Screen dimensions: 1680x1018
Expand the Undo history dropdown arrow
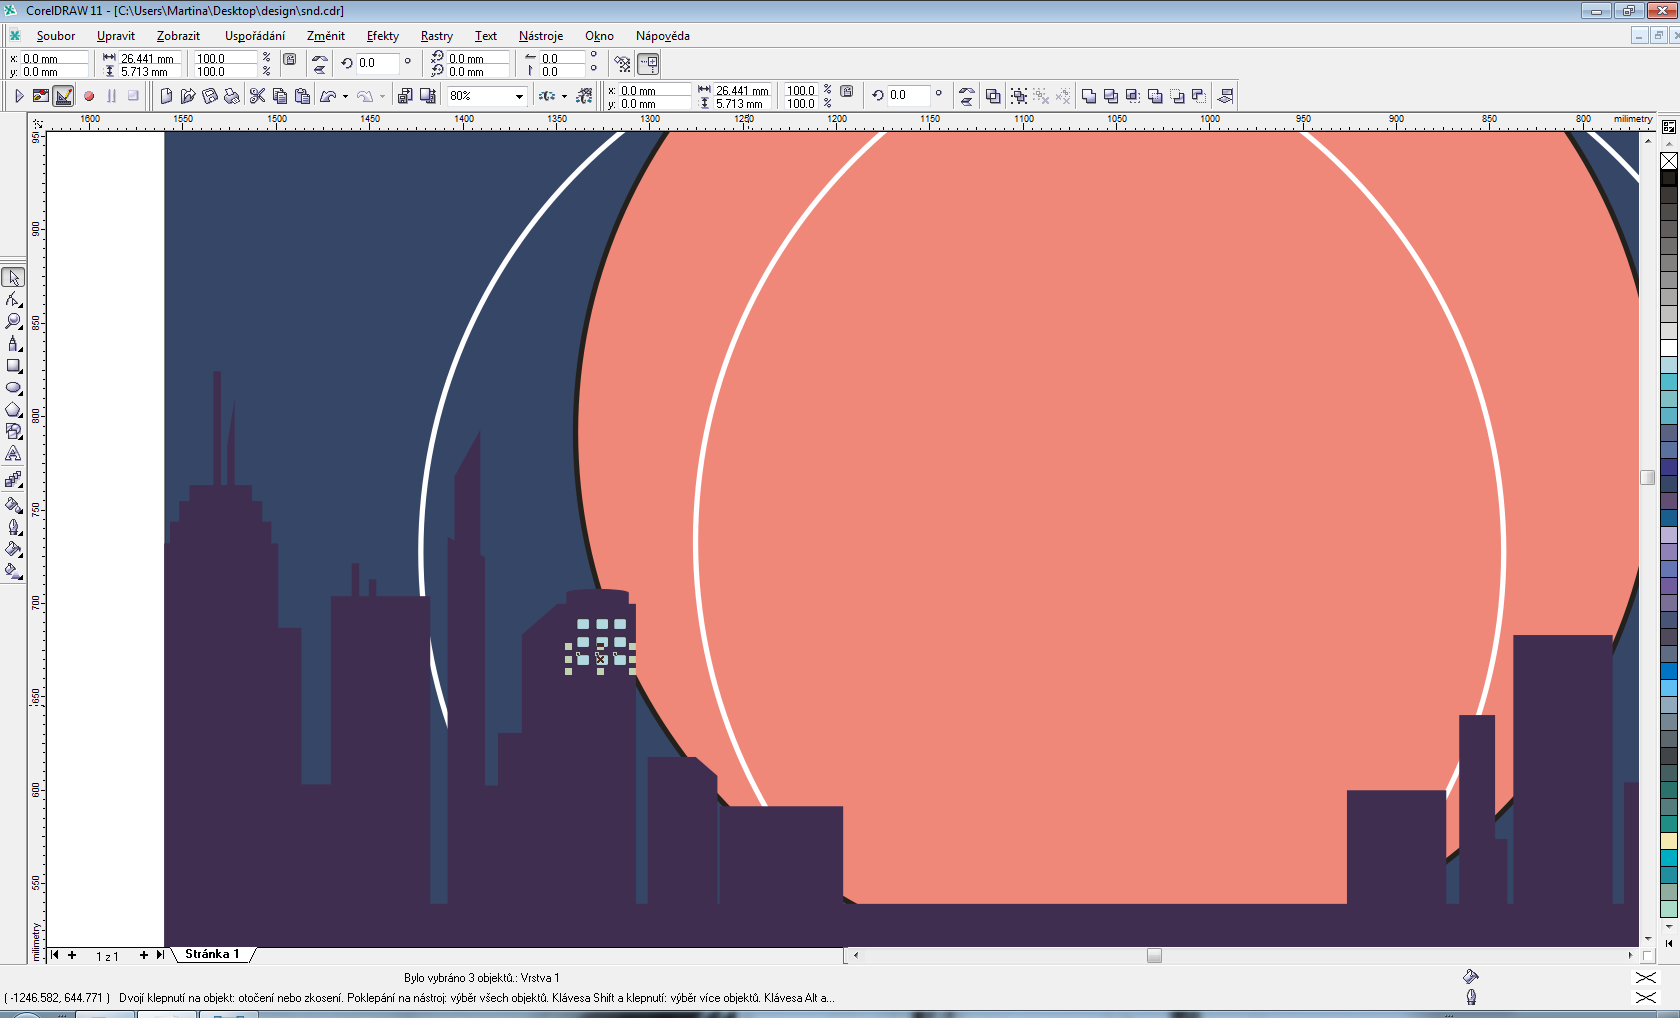coord(345,96)
